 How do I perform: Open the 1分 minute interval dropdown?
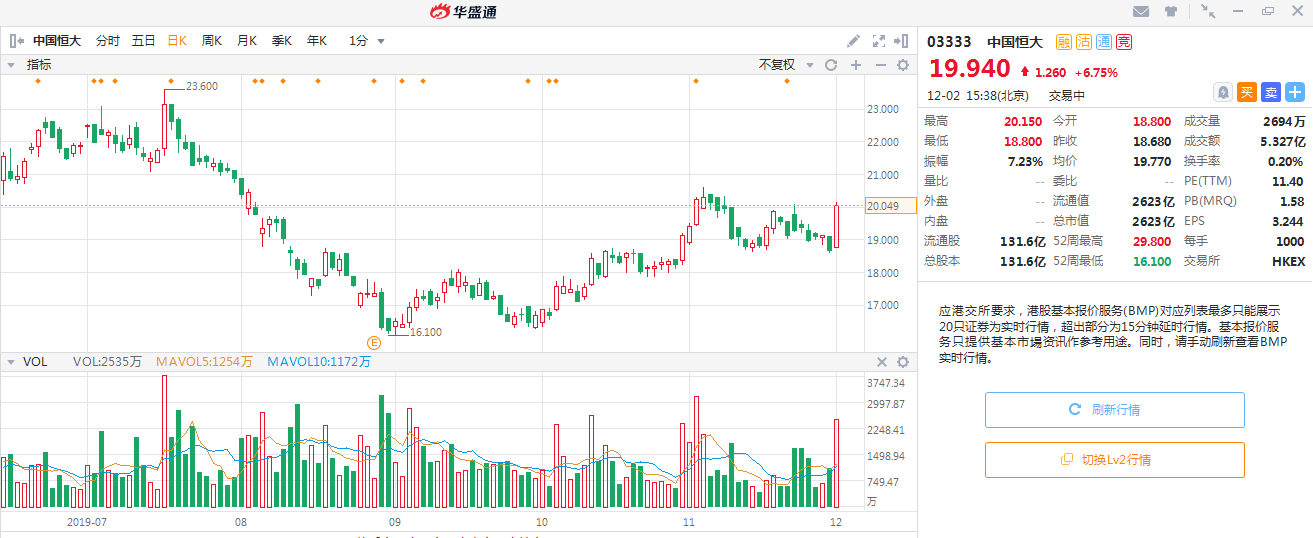(x=366, y=41)
